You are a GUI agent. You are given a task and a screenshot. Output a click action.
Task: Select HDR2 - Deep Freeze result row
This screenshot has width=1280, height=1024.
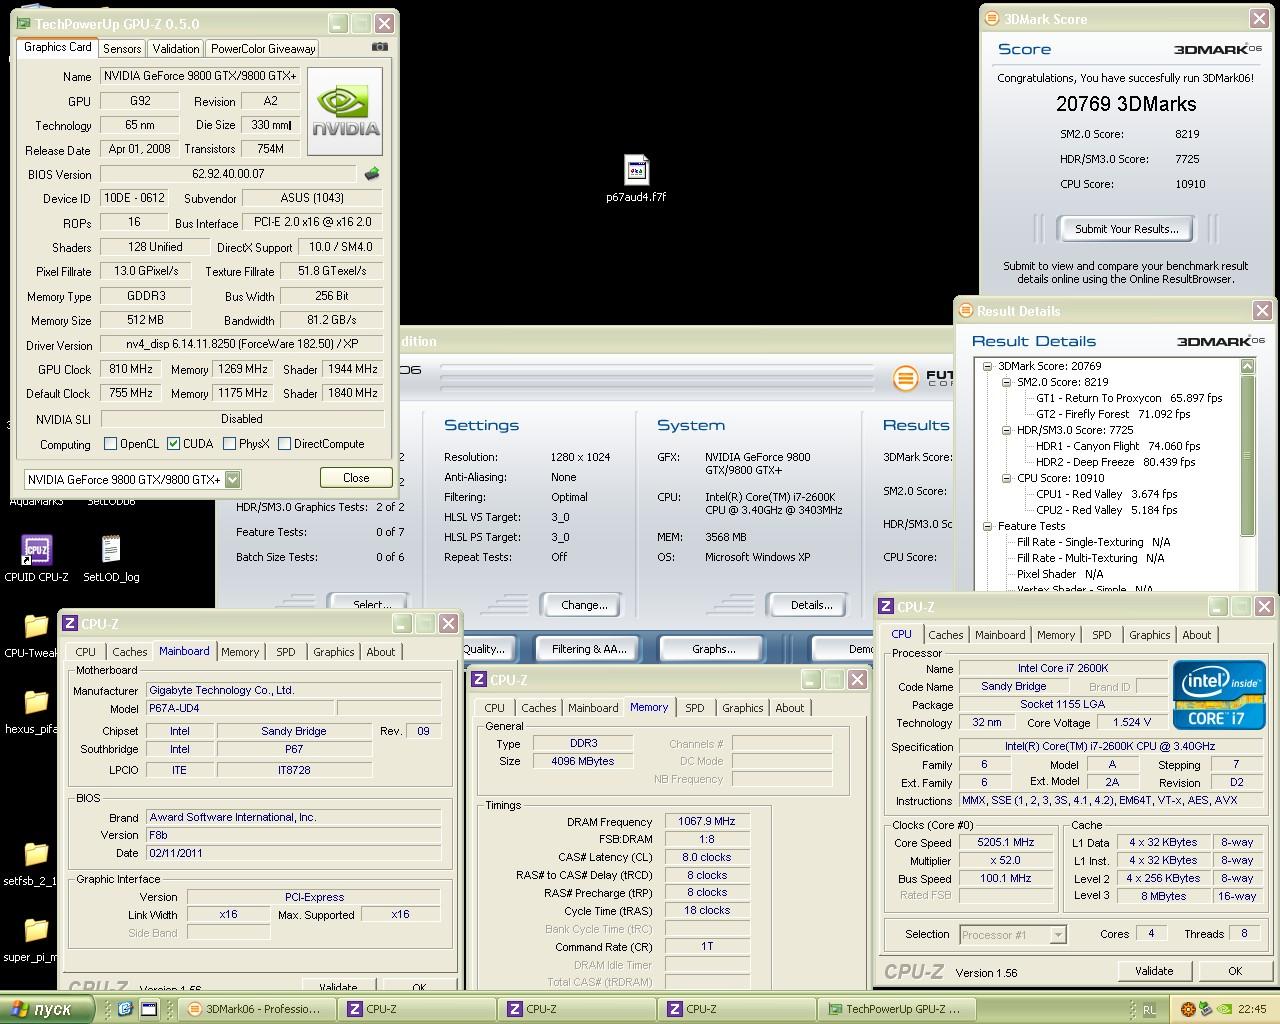click(1116, 462)
